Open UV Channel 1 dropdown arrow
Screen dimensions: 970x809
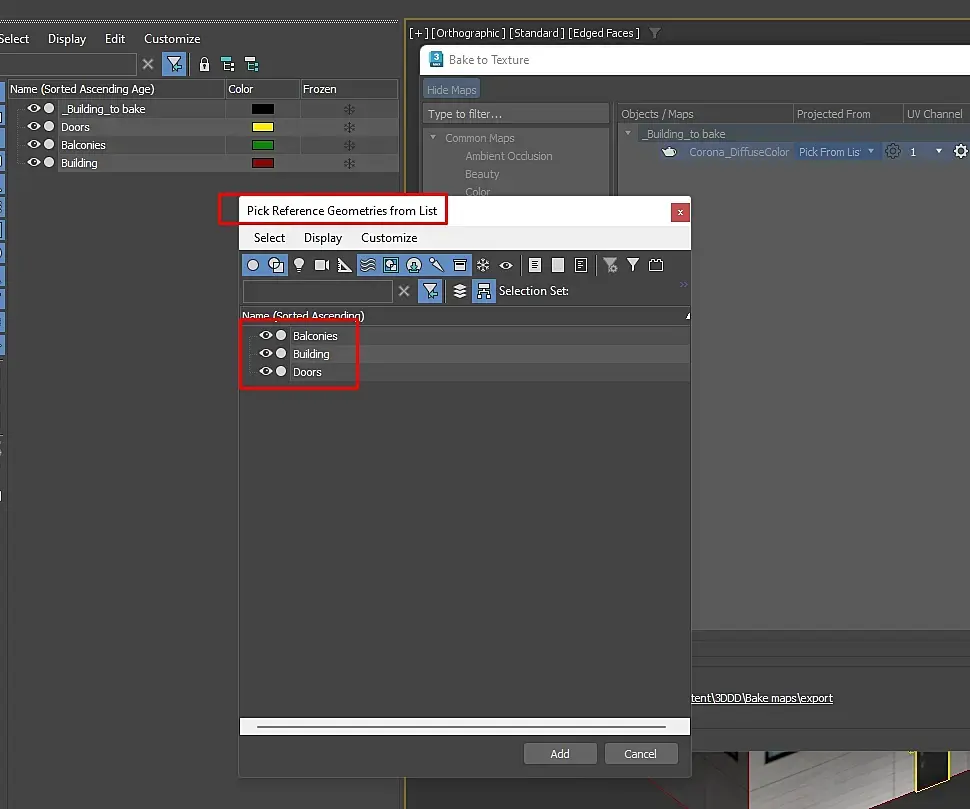(938, 151)
